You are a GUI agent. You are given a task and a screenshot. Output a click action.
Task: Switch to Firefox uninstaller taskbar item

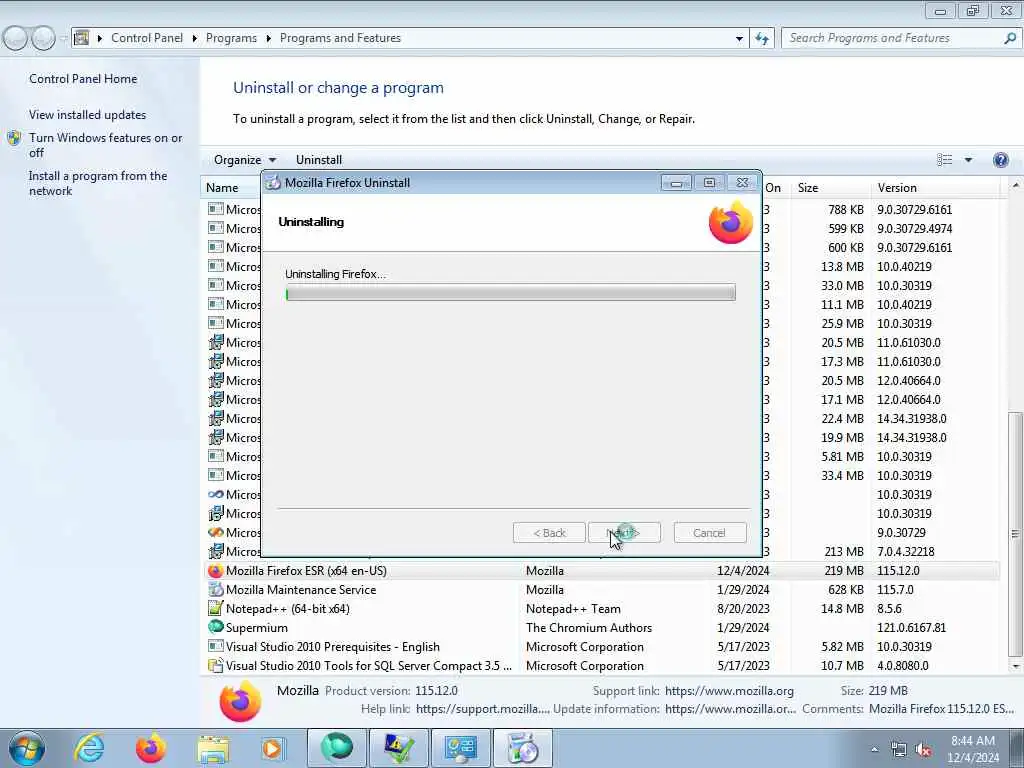click(x=522, y=748)
